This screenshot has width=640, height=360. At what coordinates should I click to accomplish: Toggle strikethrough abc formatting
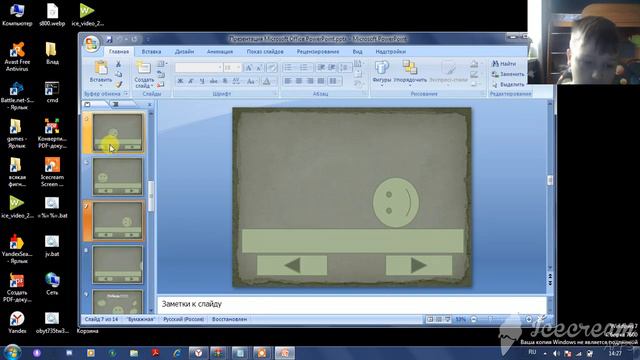point(213,81)
